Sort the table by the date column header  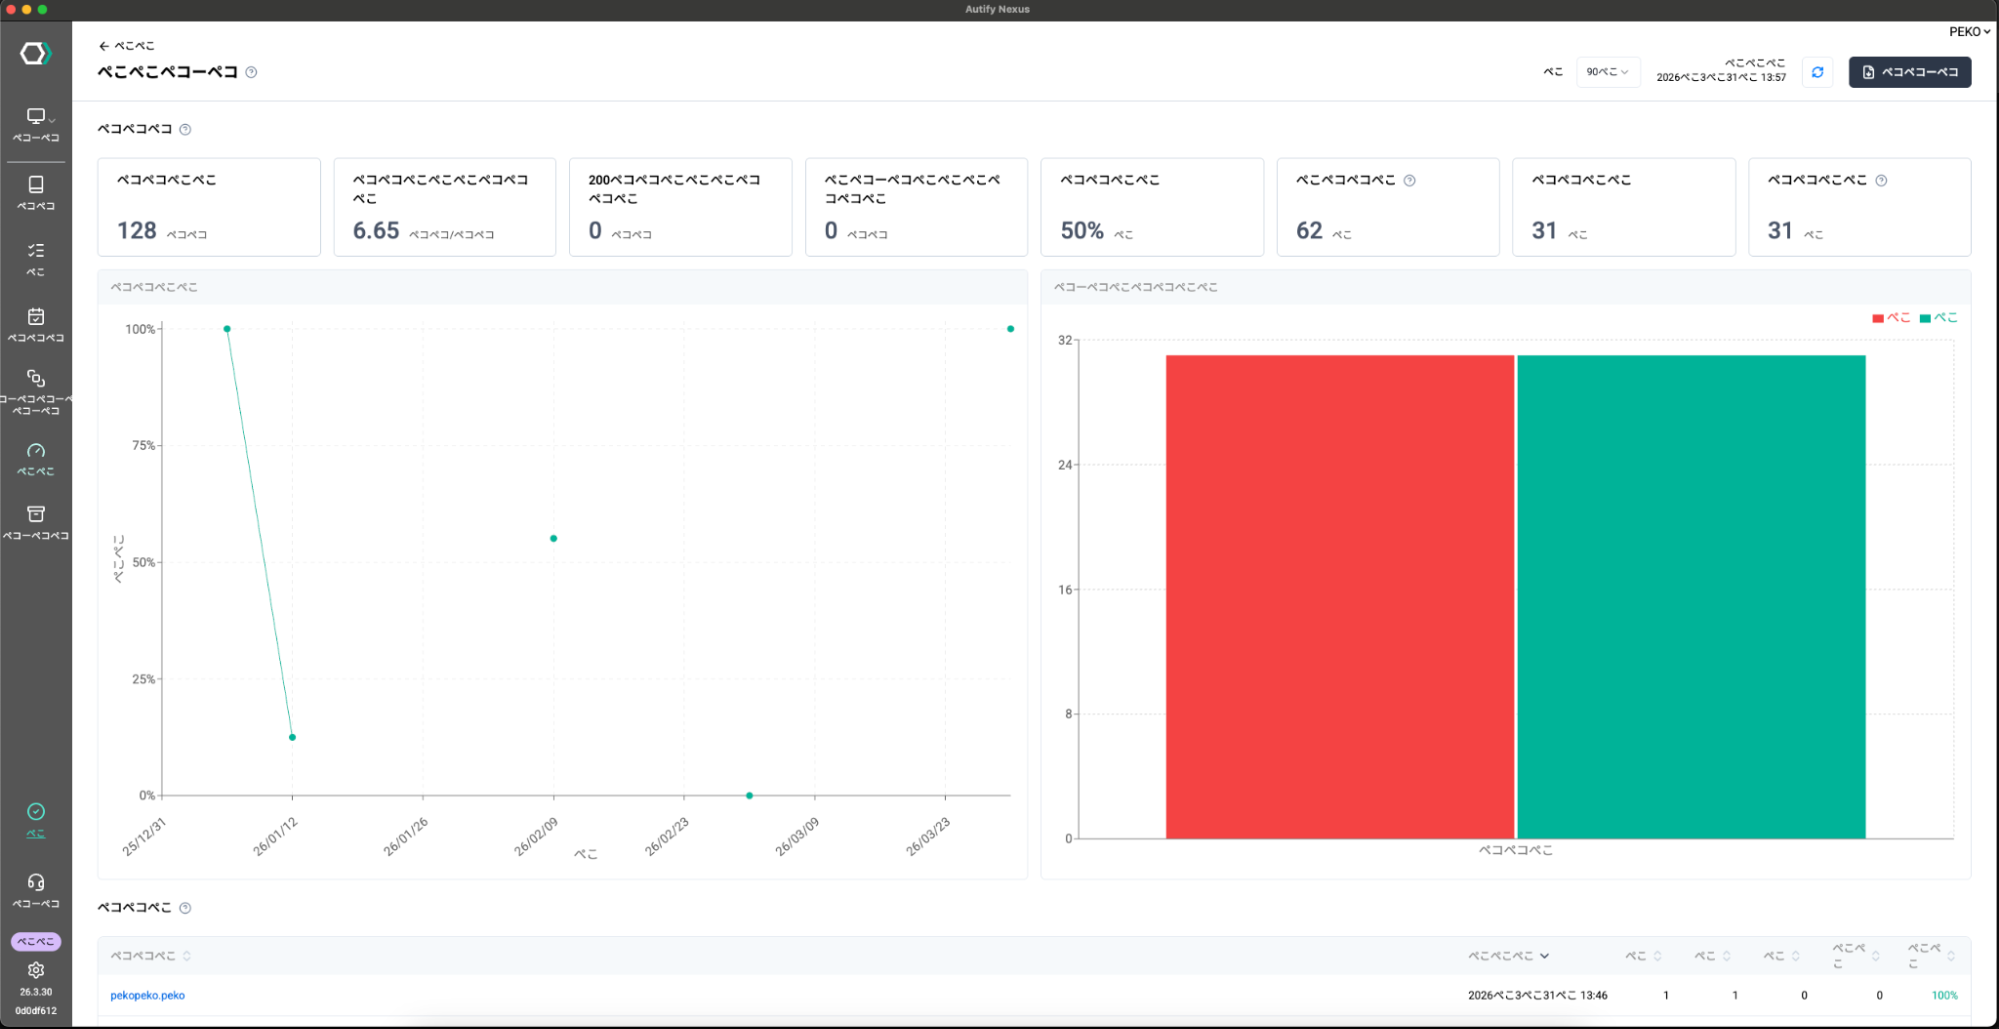(1507, 956)
